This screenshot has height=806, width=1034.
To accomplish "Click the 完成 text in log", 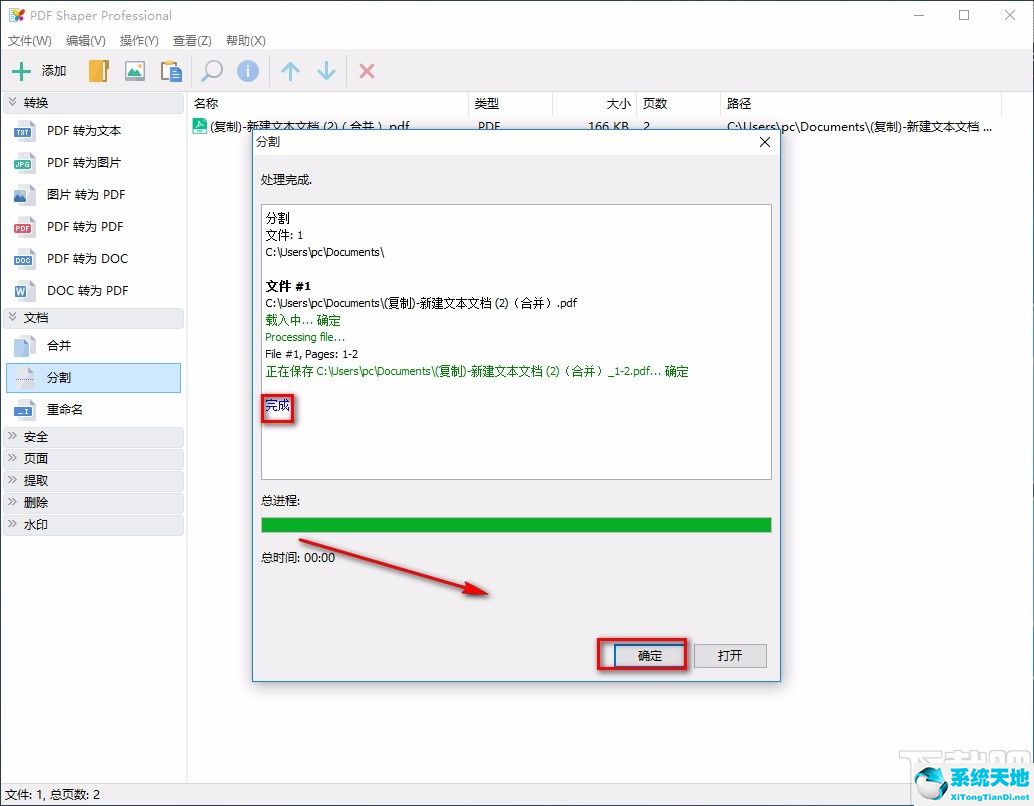I will pos(278,406).
